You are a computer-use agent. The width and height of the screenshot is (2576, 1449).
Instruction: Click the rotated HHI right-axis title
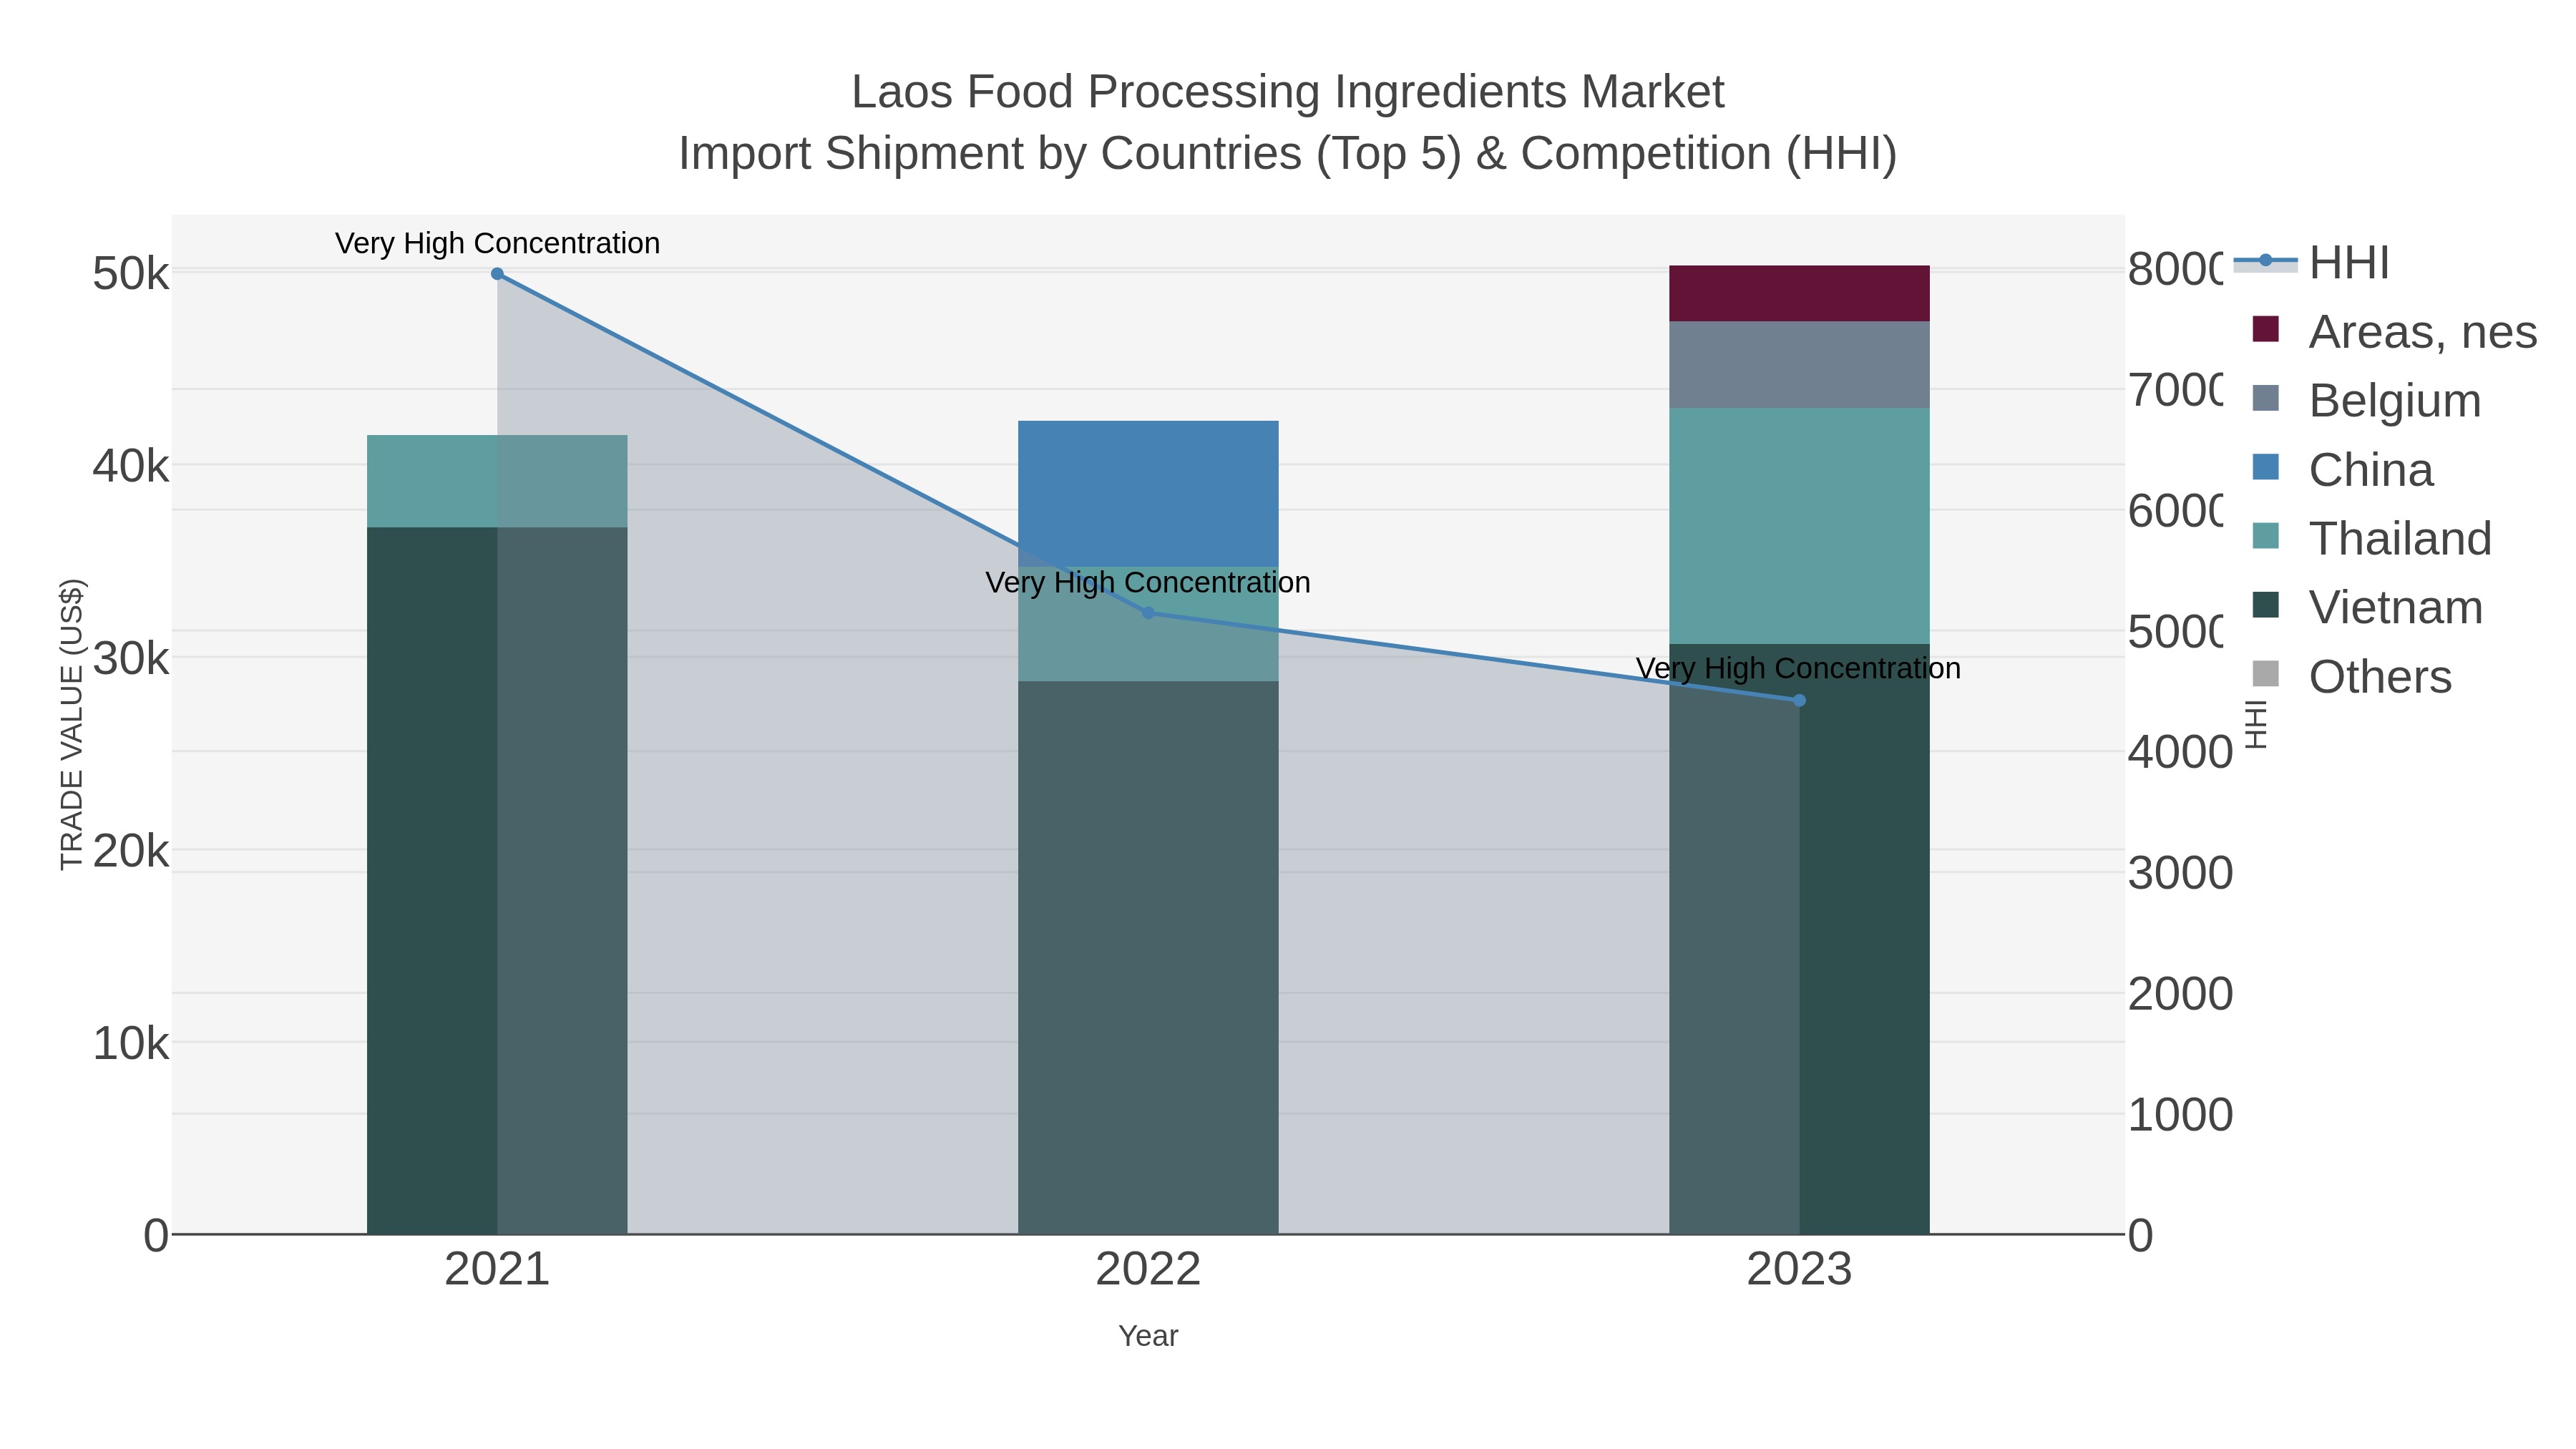pyautogui.click(x=2256, y=724)
